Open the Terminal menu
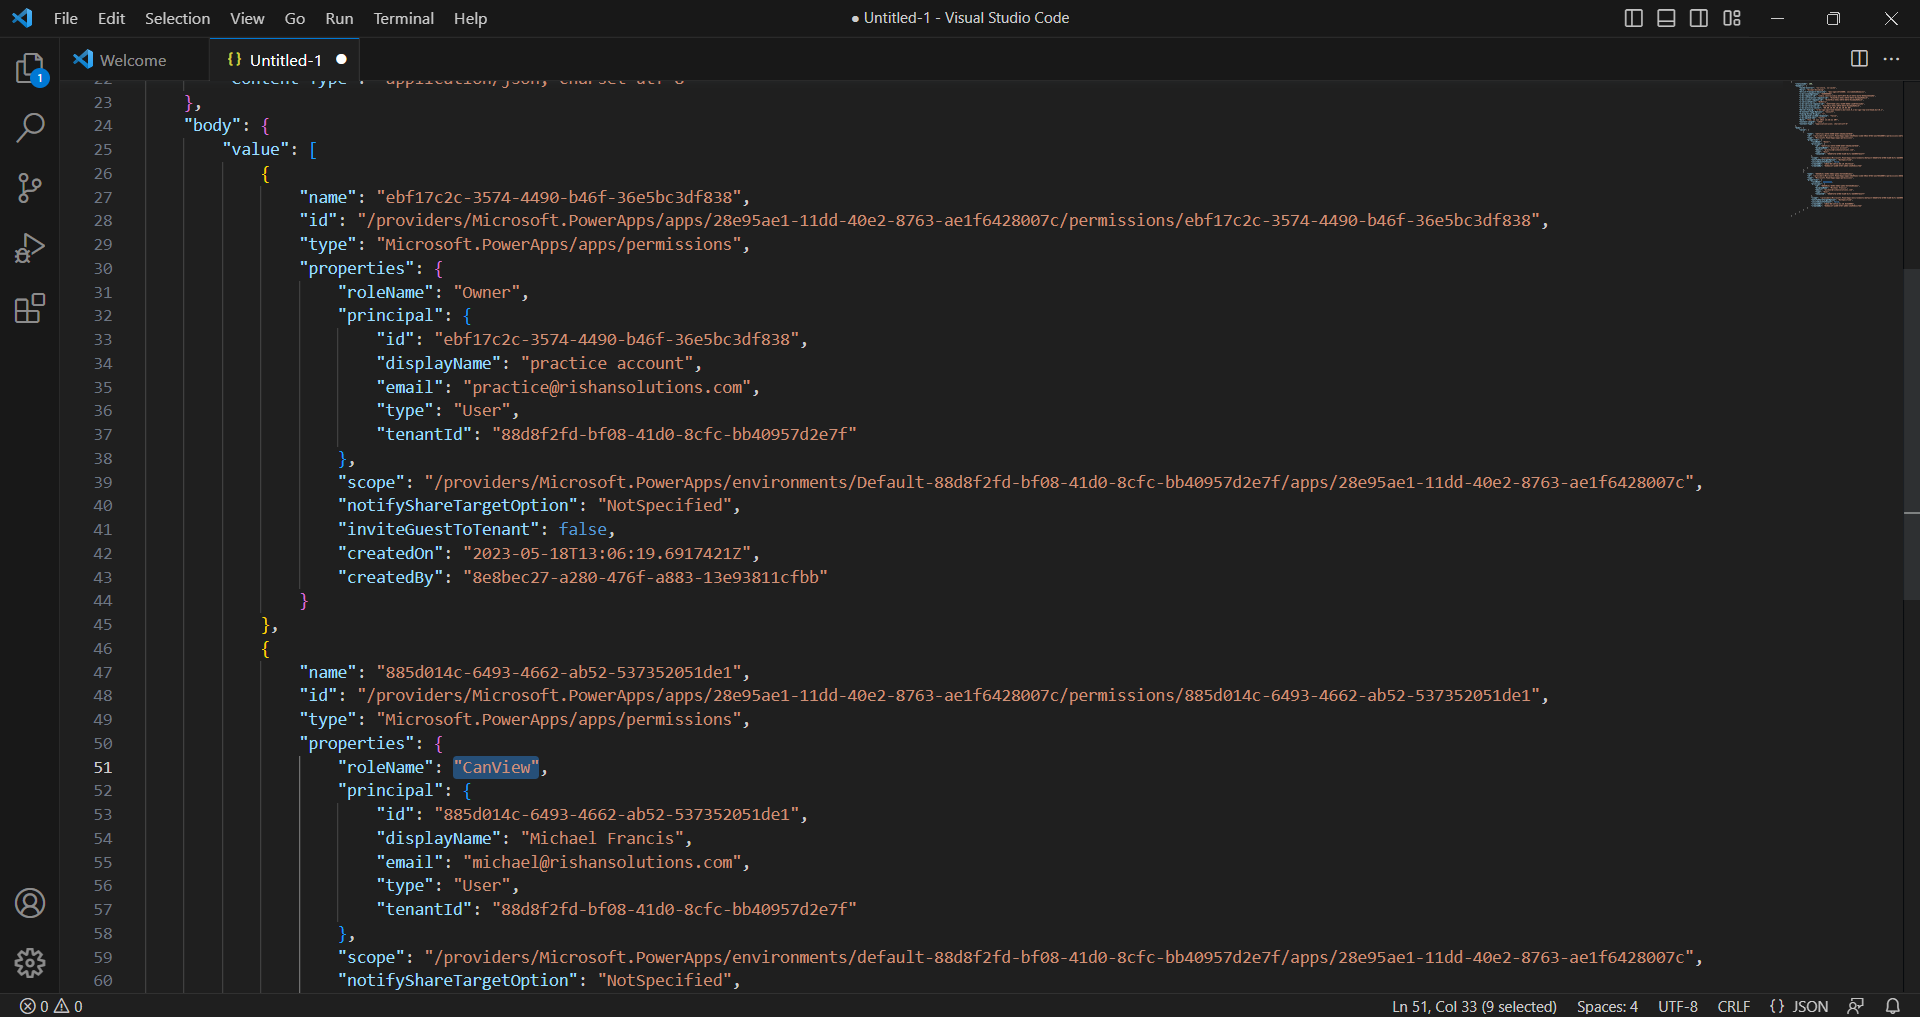Screen dimensions: 1920x1017 (x=403, y=18)
